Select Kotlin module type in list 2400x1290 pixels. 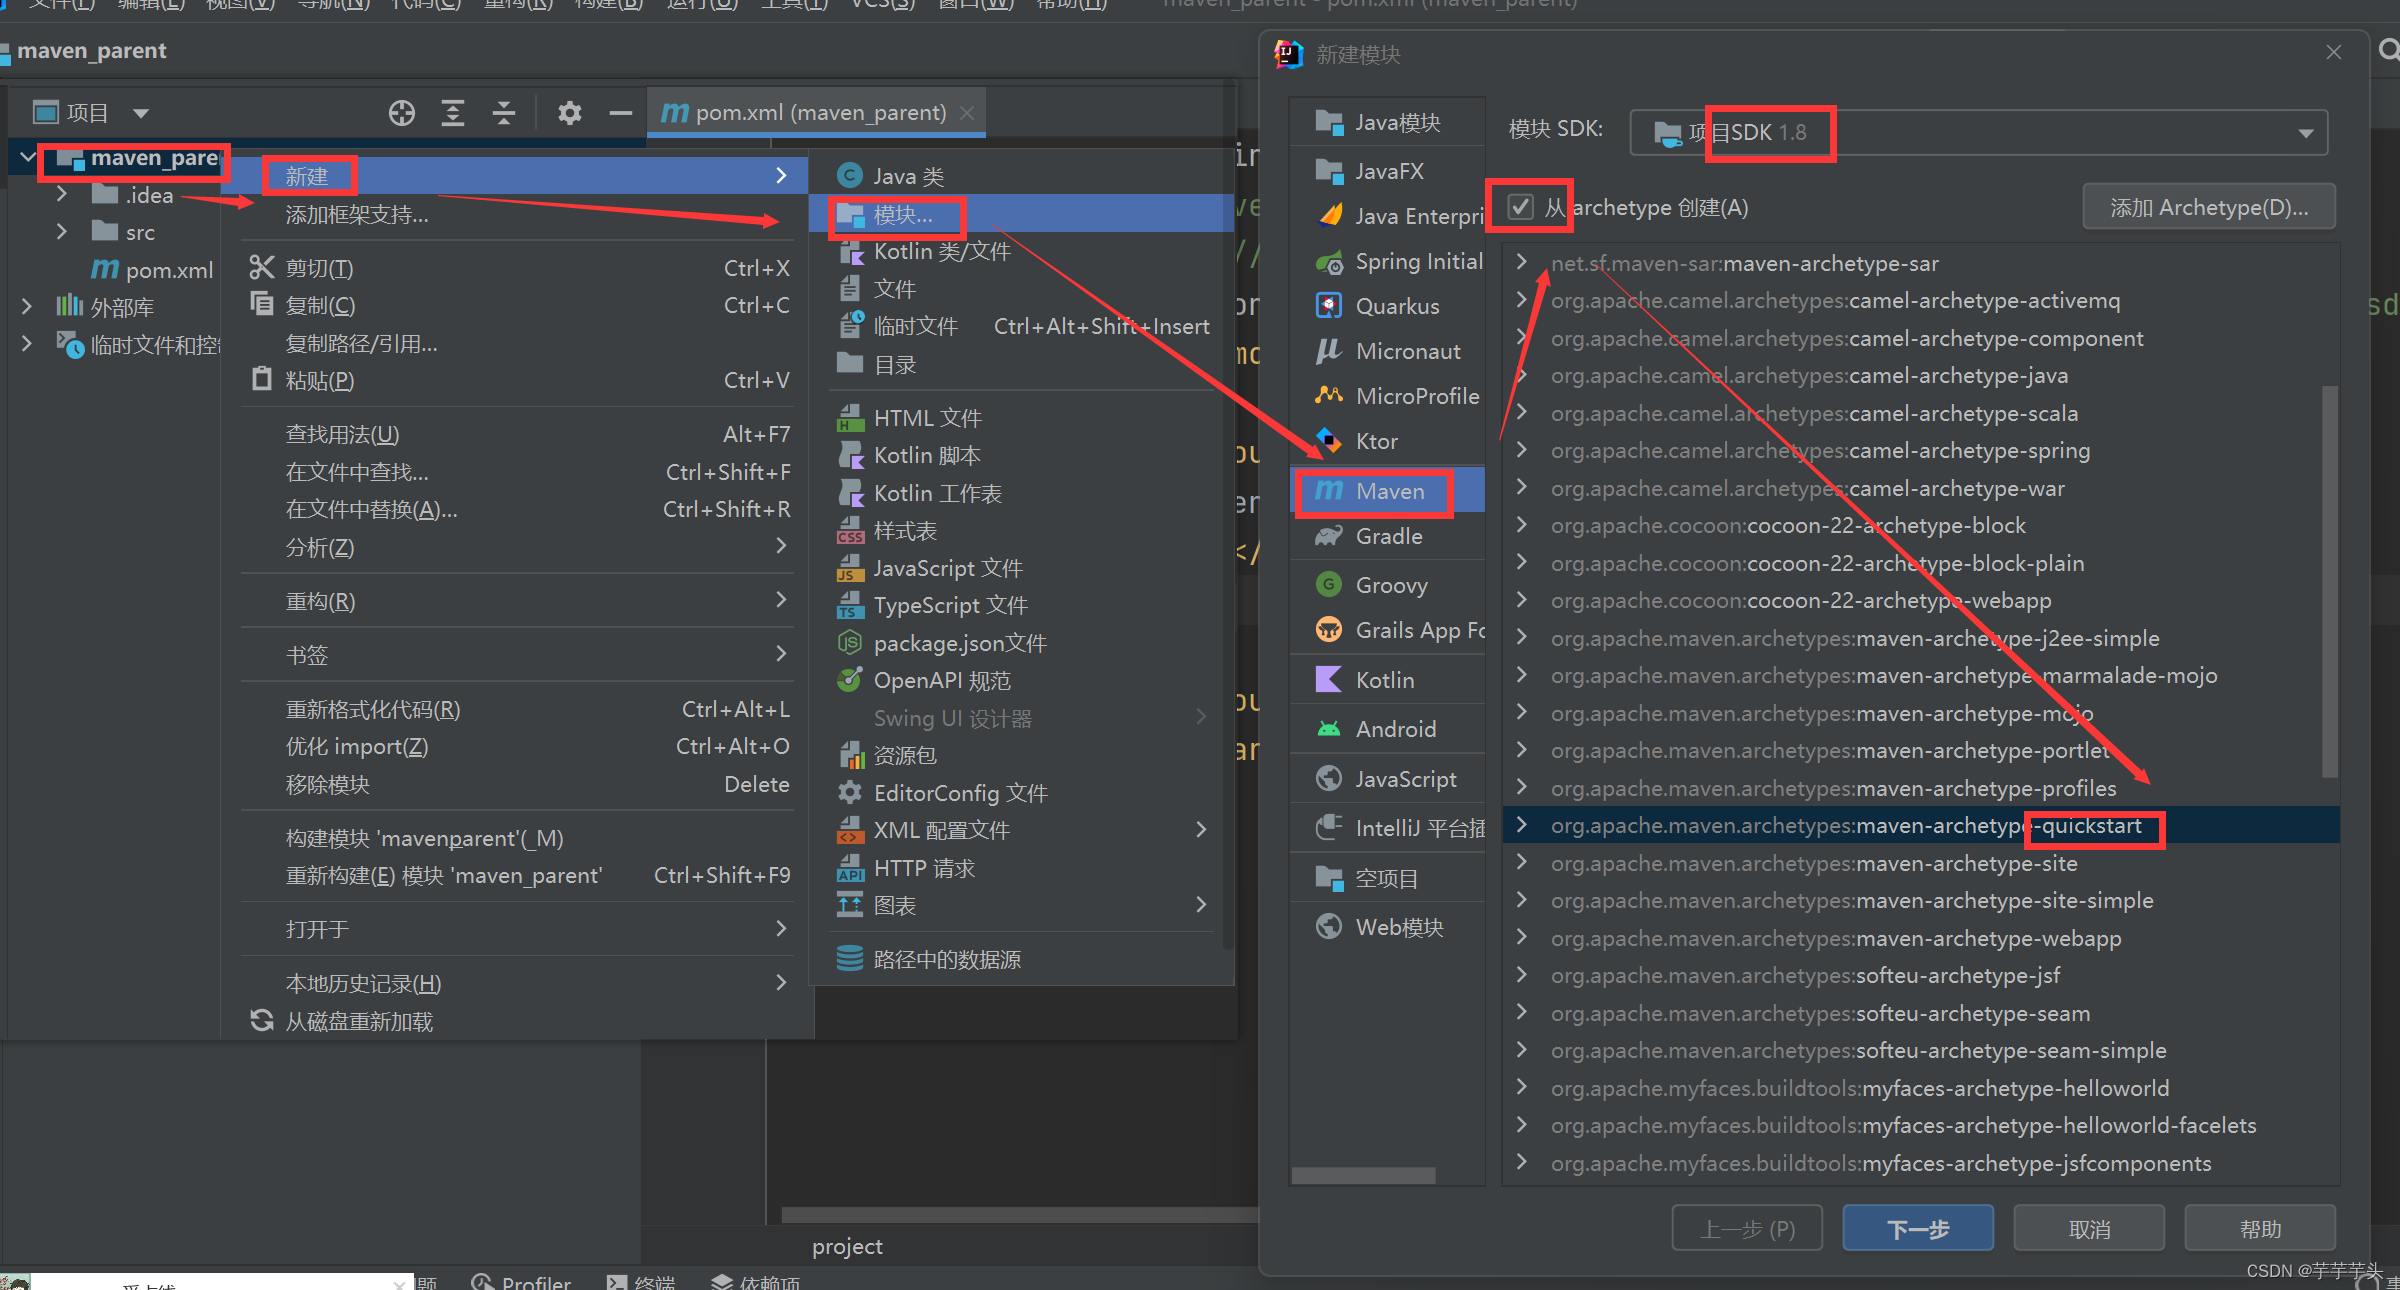(1384, 681)
